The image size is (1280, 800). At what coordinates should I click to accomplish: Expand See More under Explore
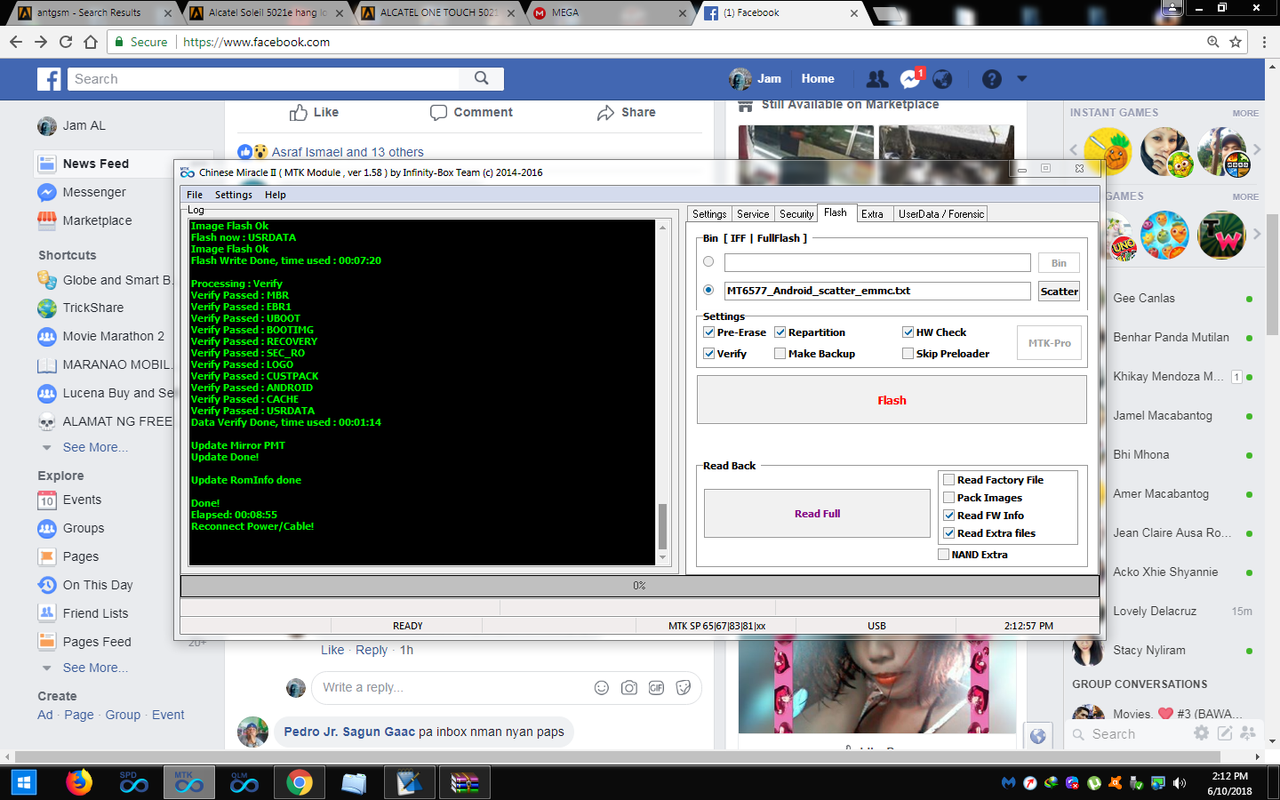[x=95, y=667]
